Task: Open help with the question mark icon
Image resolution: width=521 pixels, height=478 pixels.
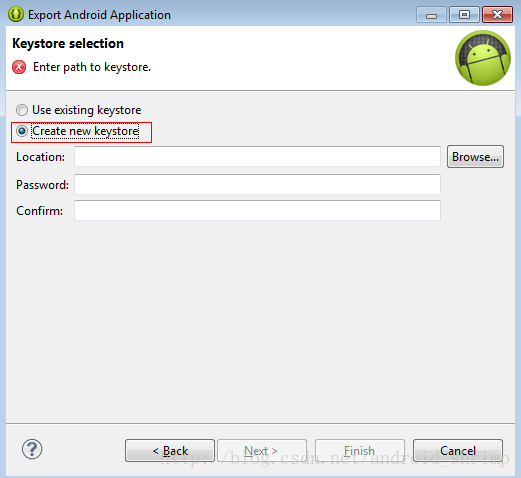Action: tap(32, 449)
